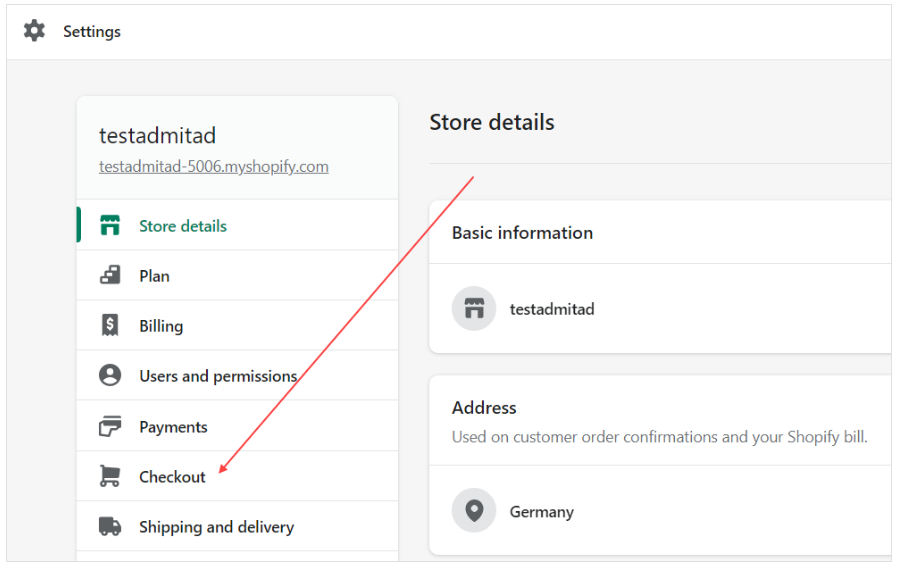This screenshot has width=898, height=565.
Task: Click the testadmitad store avatar icon
Action: (x=474, y=309)
